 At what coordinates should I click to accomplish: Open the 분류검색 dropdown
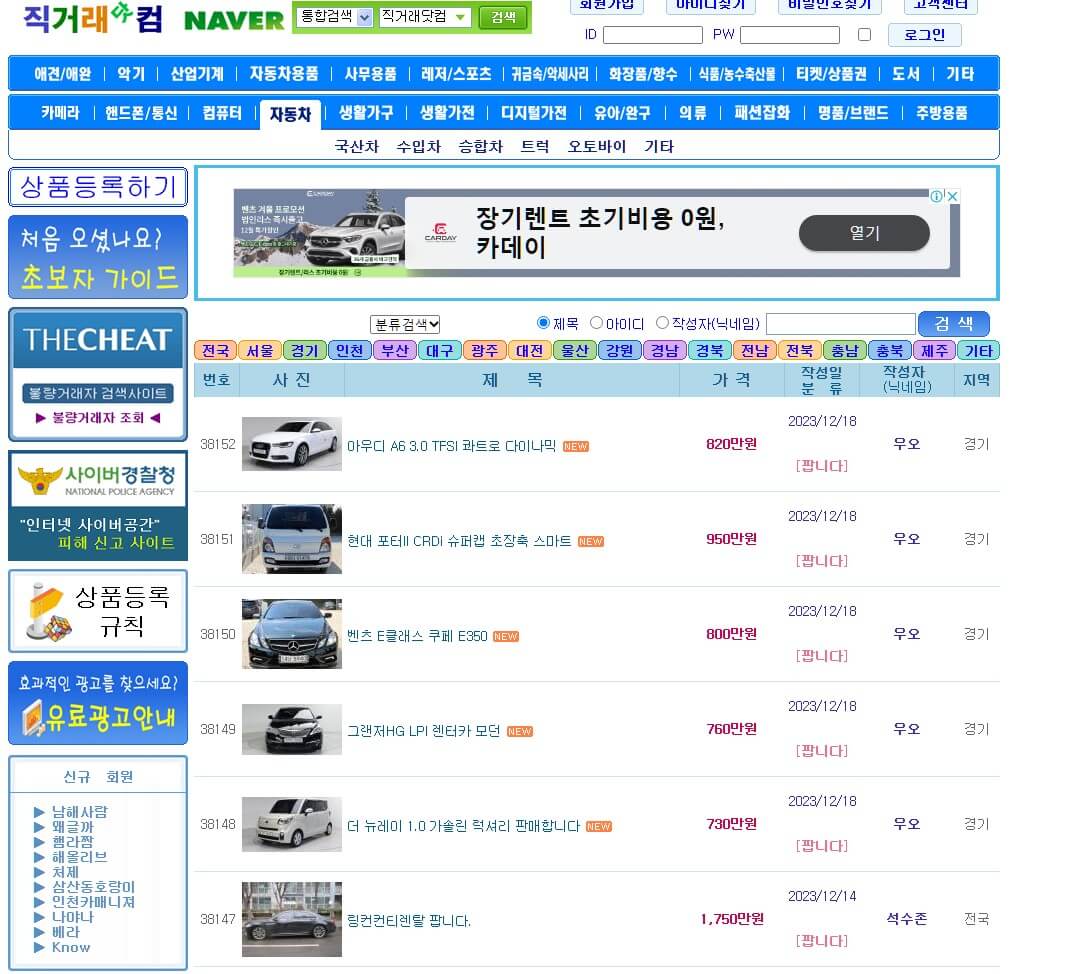coord(405,324)
